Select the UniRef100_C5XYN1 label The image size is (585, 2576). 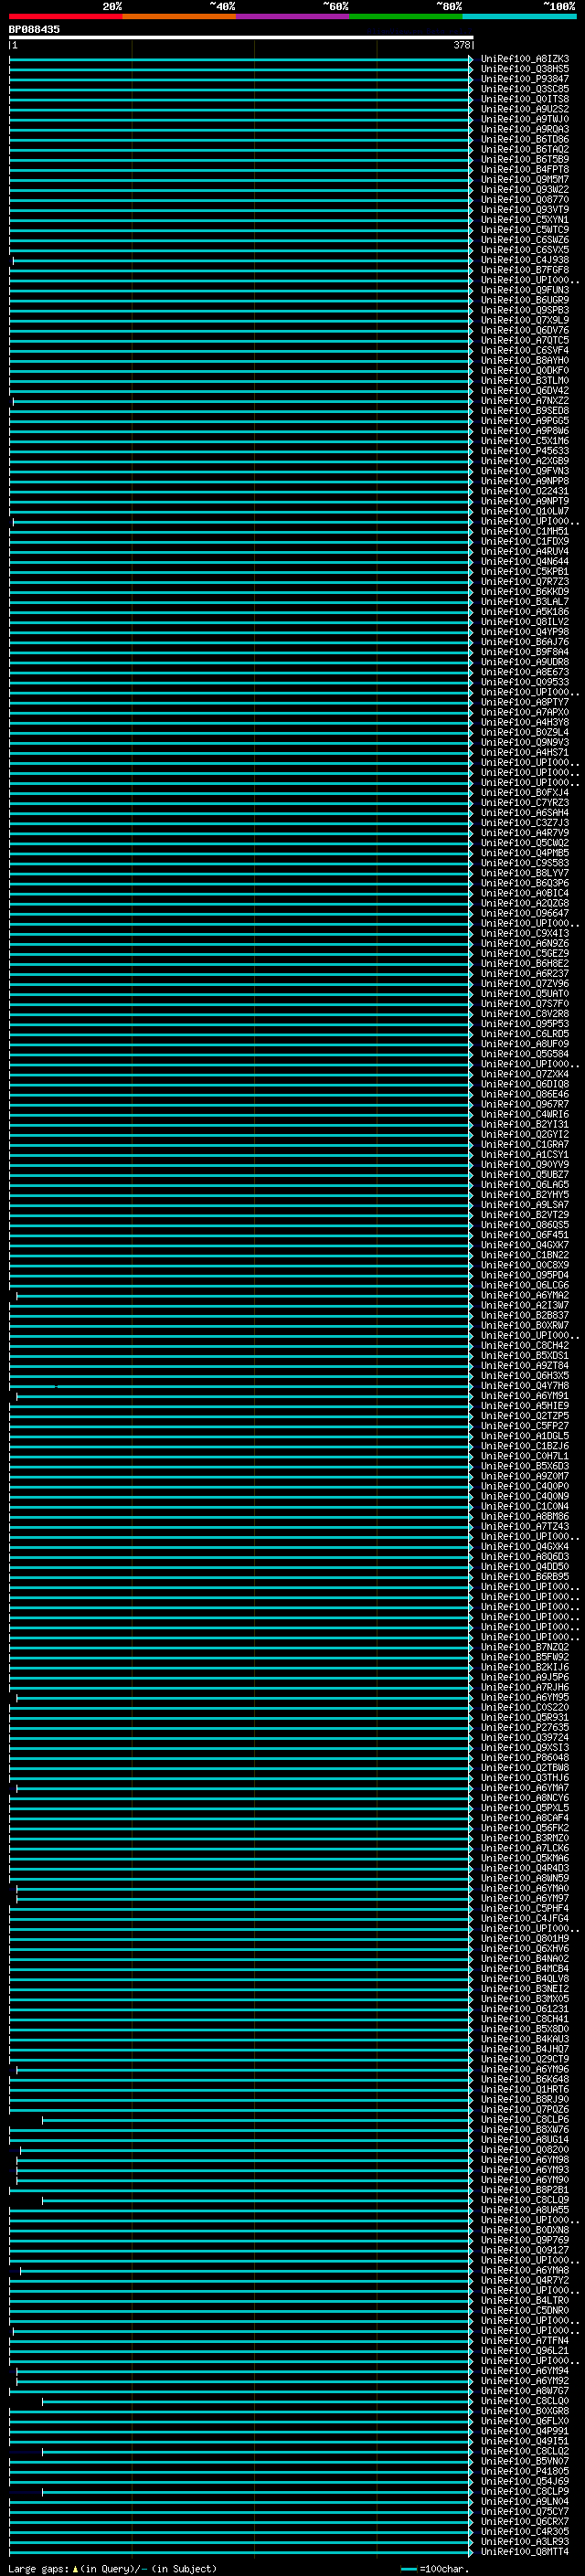(x=525, y=220)
